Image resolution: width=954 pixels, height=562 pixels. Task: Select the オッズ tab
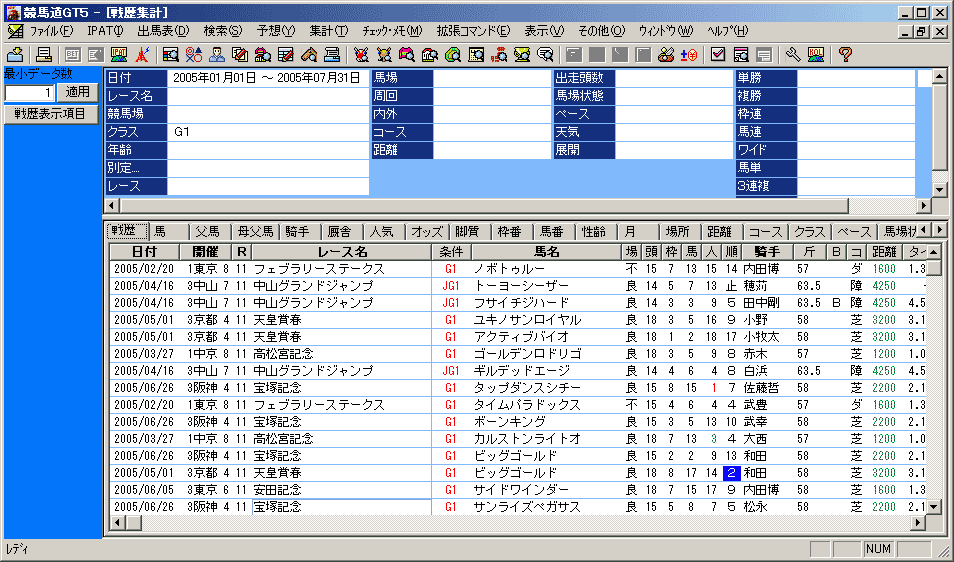click(427, 232)
